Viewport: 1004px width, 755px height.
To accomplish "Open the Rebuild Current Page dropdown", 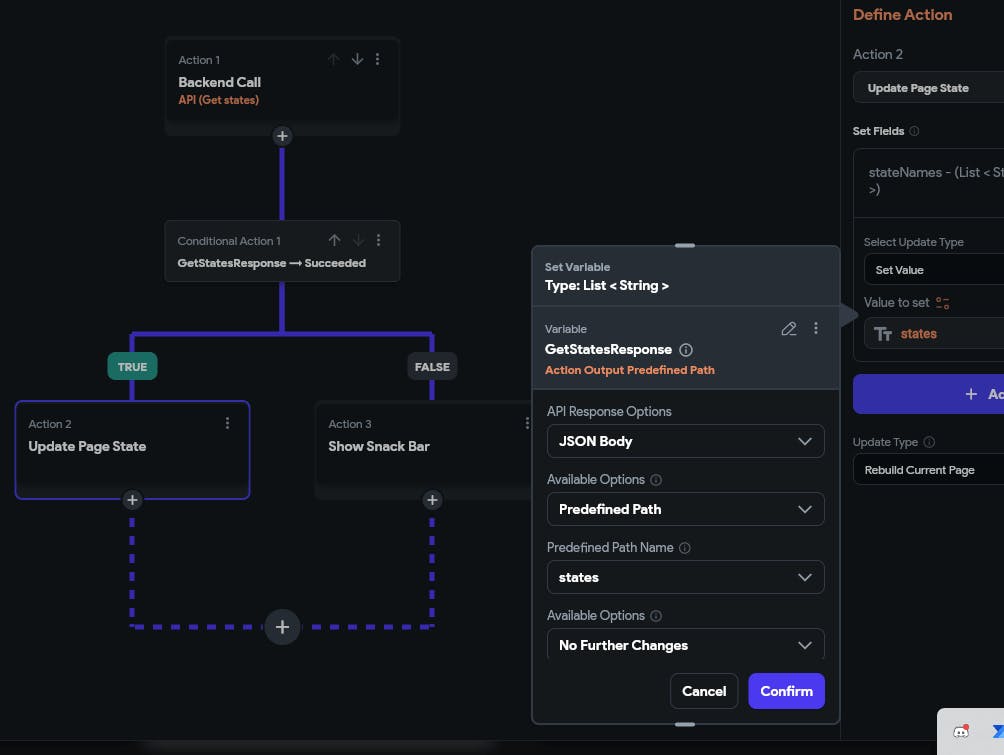I will 928,470.
